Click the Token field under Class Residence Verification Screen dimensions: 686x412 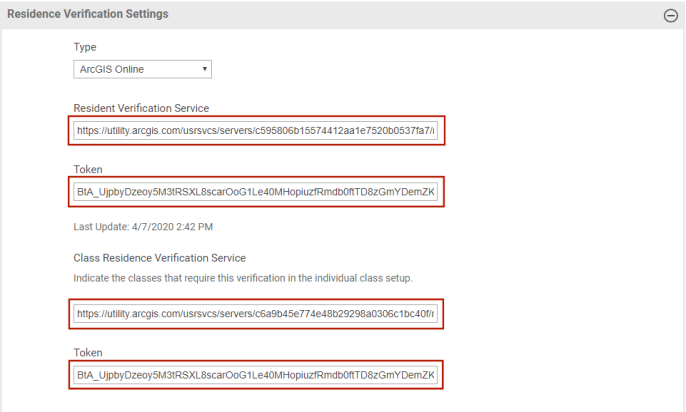(256, 375)
